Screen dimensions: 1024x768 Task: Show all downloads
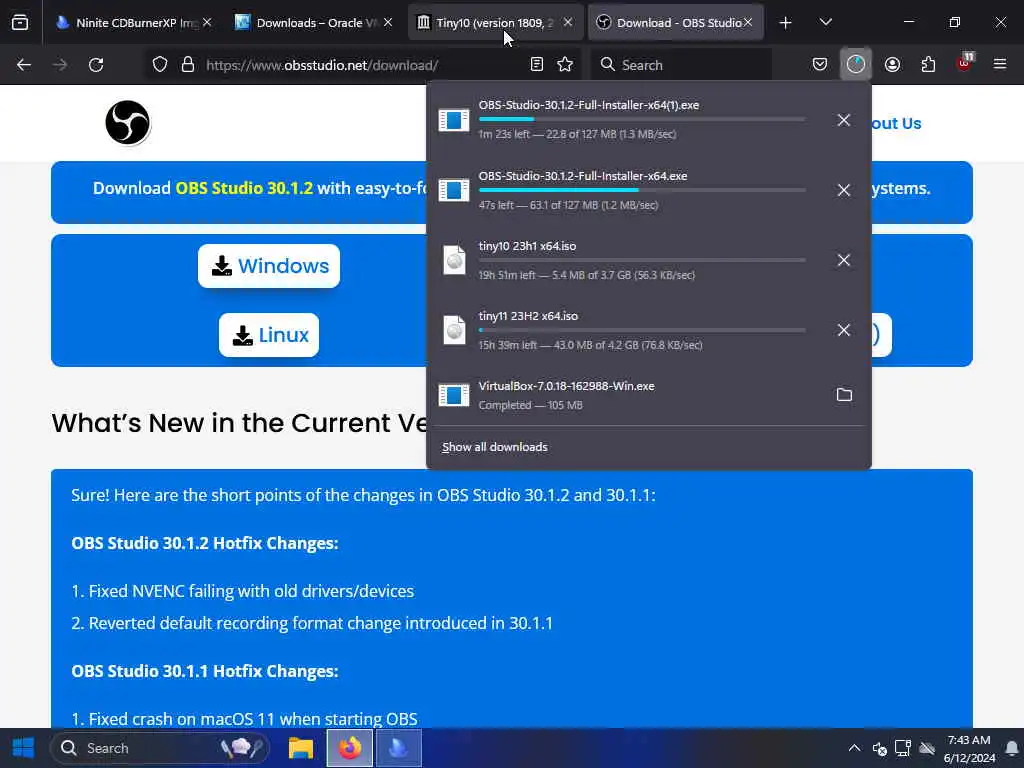pyautogui.click(x=494, y=447)
